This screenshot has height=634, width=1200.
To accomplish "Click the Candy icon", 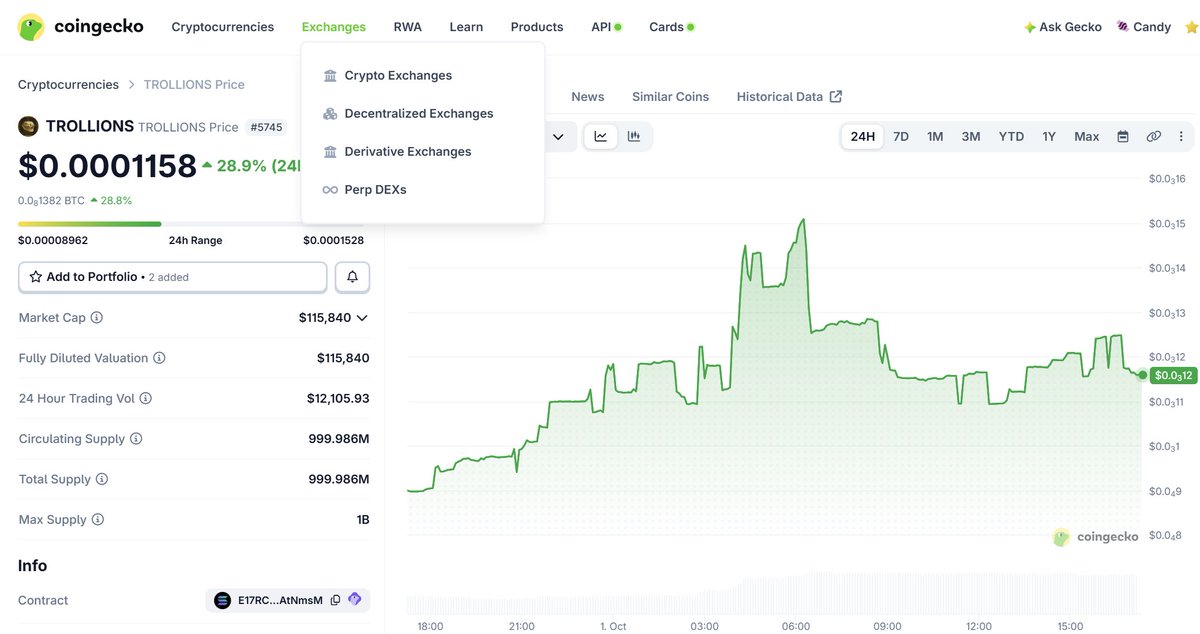I will pyautogui.click(x=1123, y=27).
